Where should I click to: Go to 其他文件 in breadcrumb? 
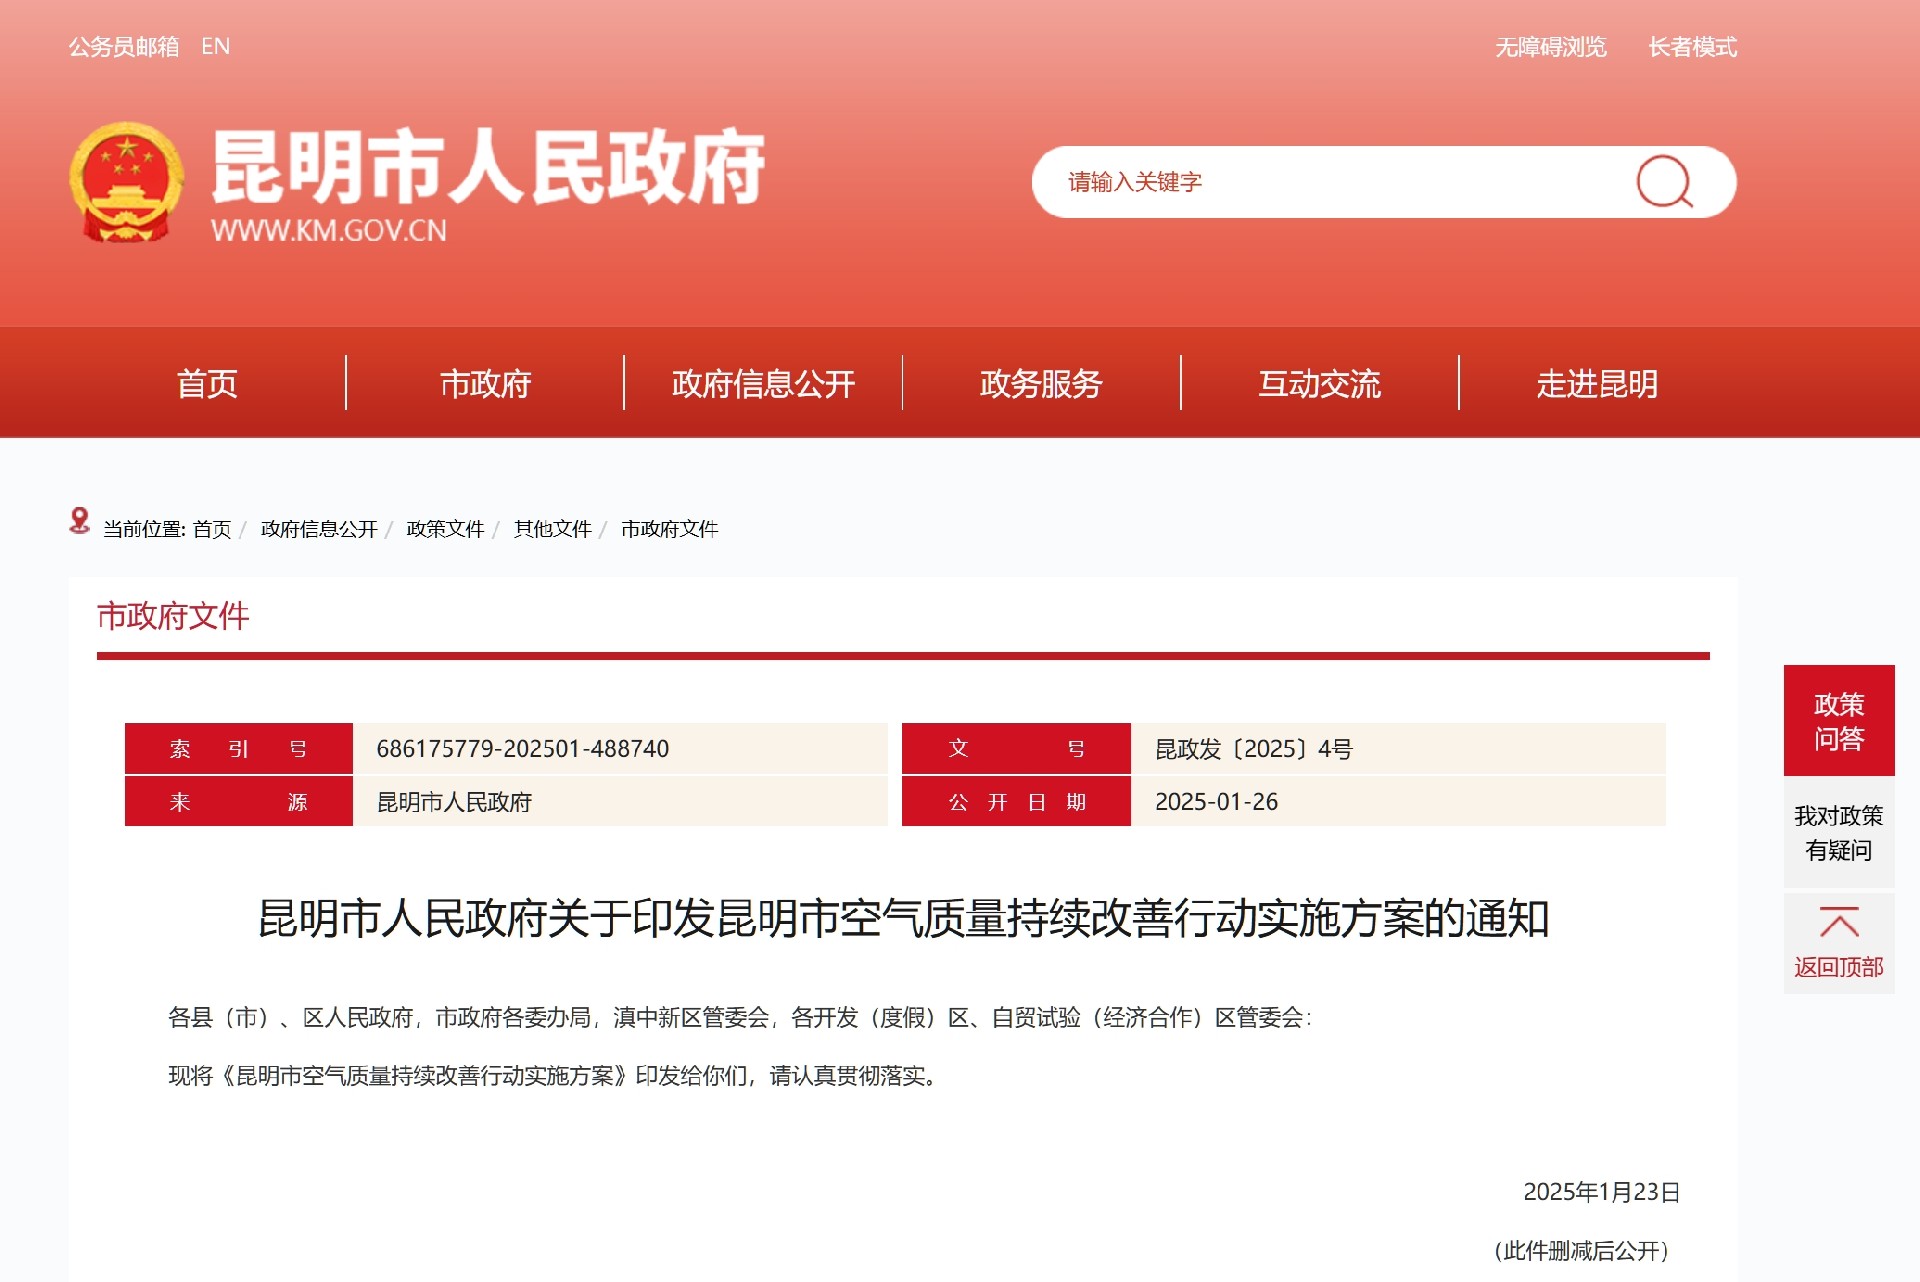click(x=552, y=529)
